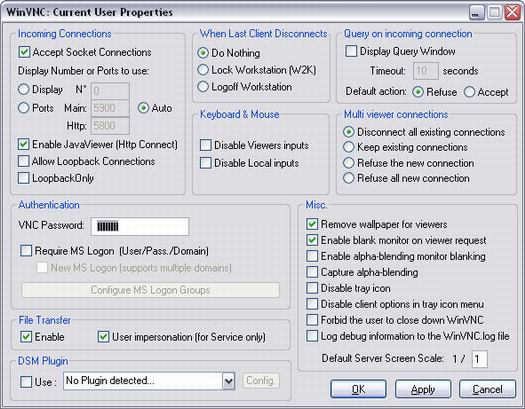Click the Cancel button

pos(487,389)
